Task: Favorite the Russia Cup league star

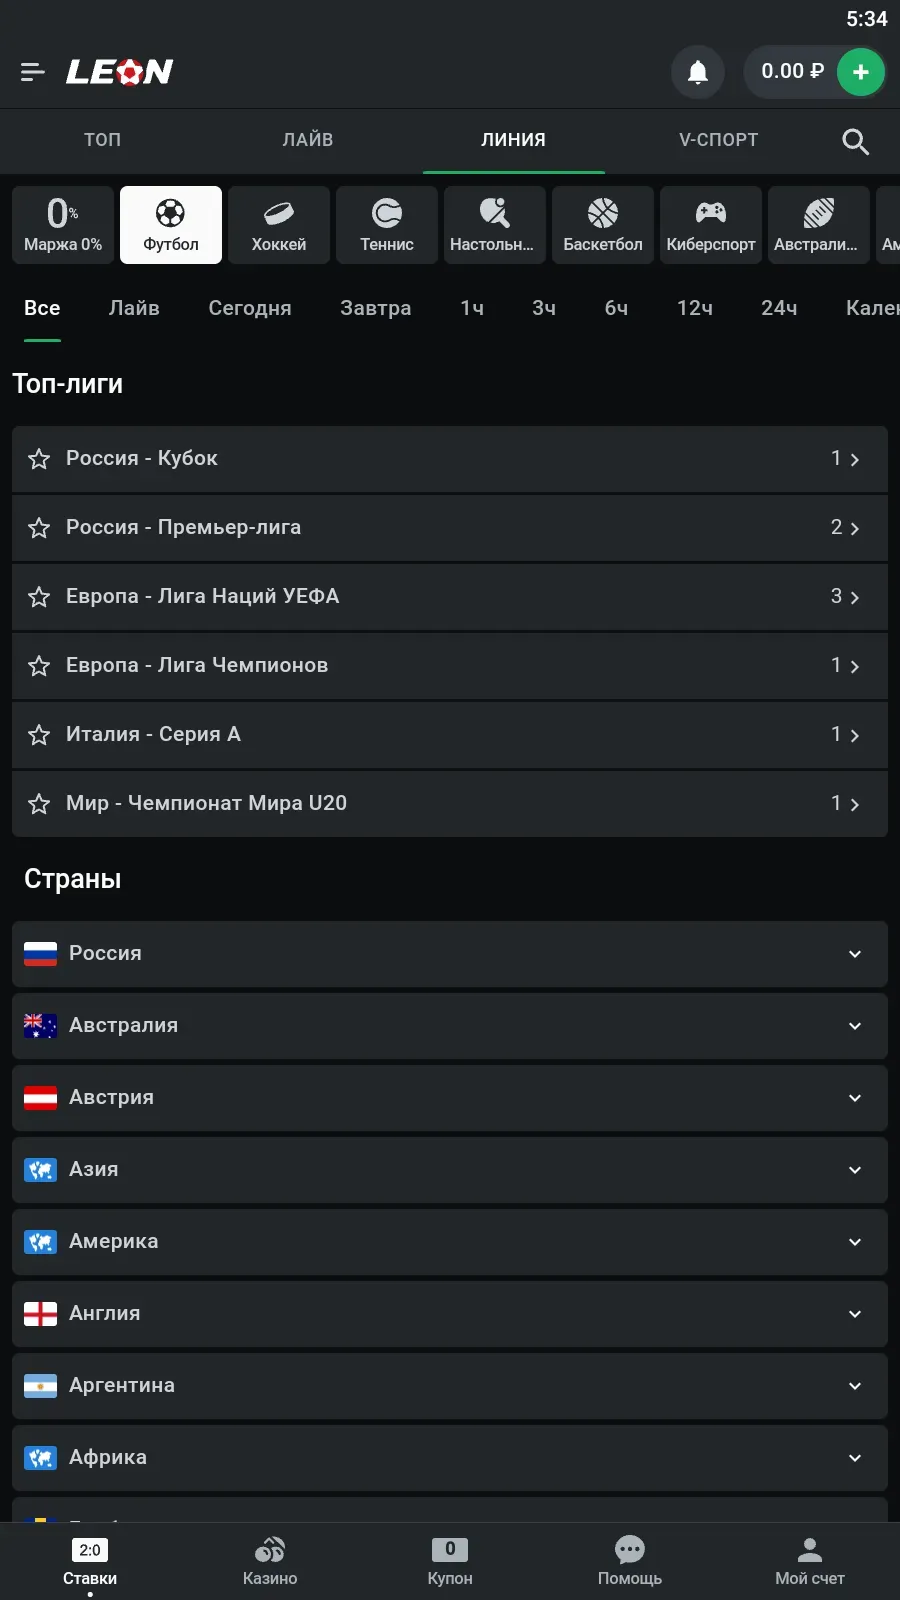Action: pos(39,459)
